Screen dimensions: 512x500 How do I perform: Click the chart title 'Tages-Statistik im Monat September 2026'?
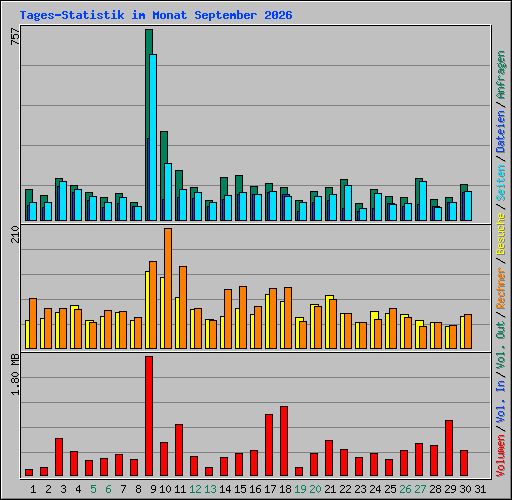[156, 15]
